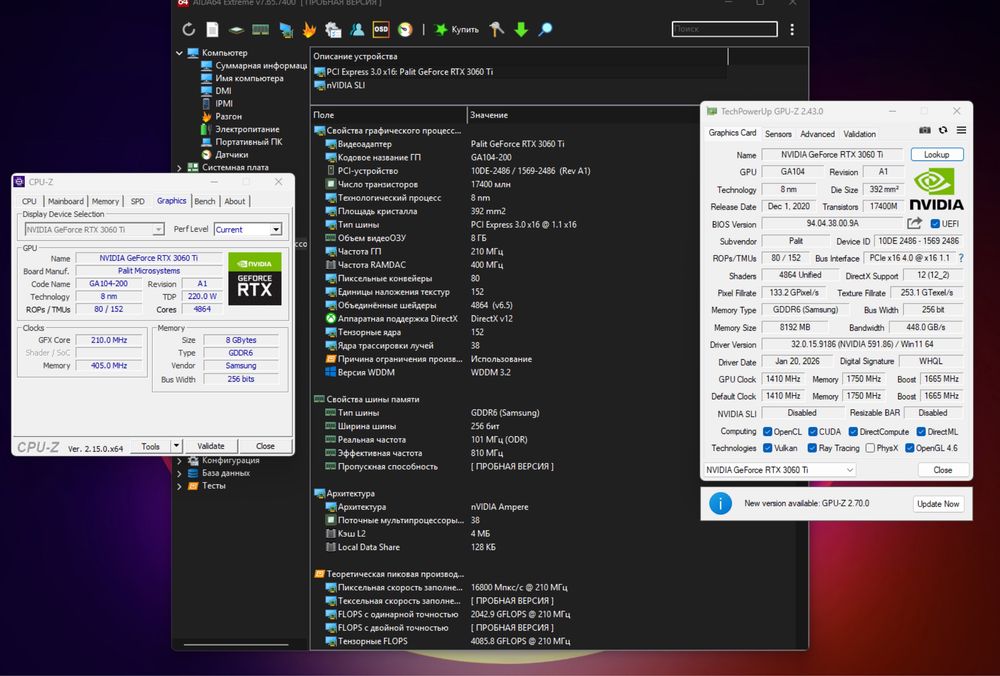Toggle the CUDA checkbox
This screenshot has width=1000, height=676.
[812, 432]
